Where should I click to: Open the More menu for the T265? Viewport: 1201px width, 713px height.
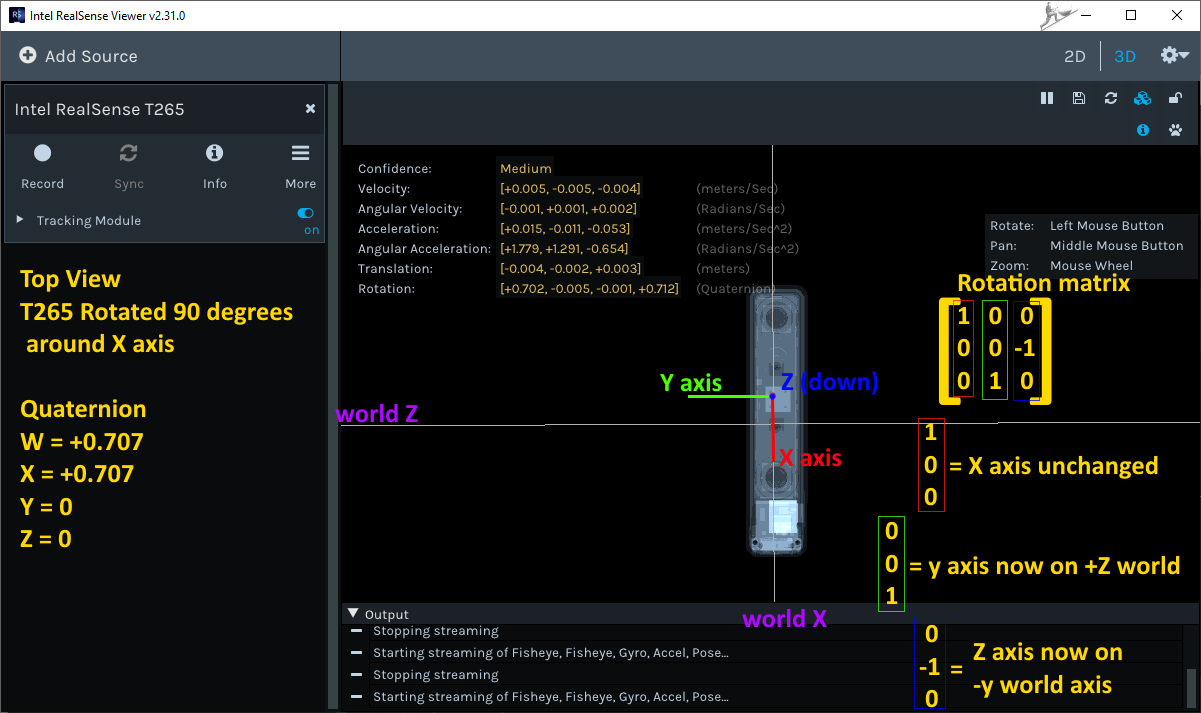point(300,153)
